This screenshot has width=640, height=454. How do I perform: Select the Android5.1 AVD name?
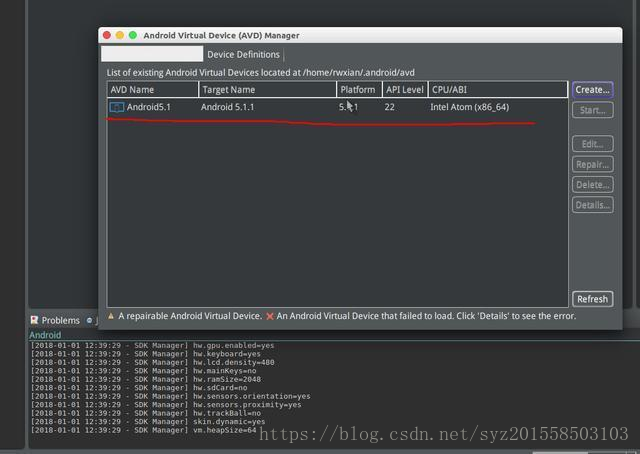point(149,107)
